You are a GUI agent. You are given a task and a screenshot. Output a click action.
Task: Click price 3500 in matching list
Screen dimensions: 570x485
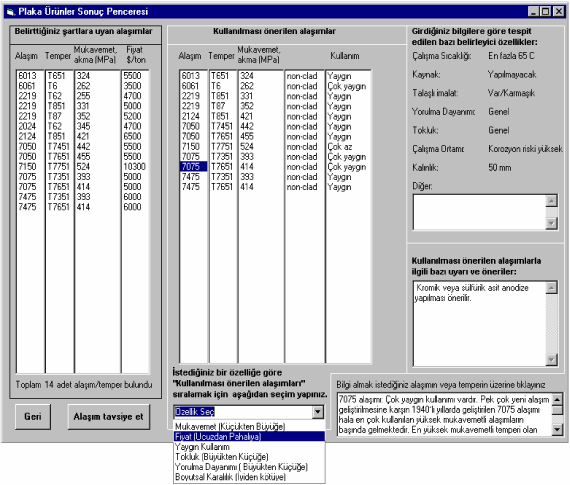[x=132, y=86]
